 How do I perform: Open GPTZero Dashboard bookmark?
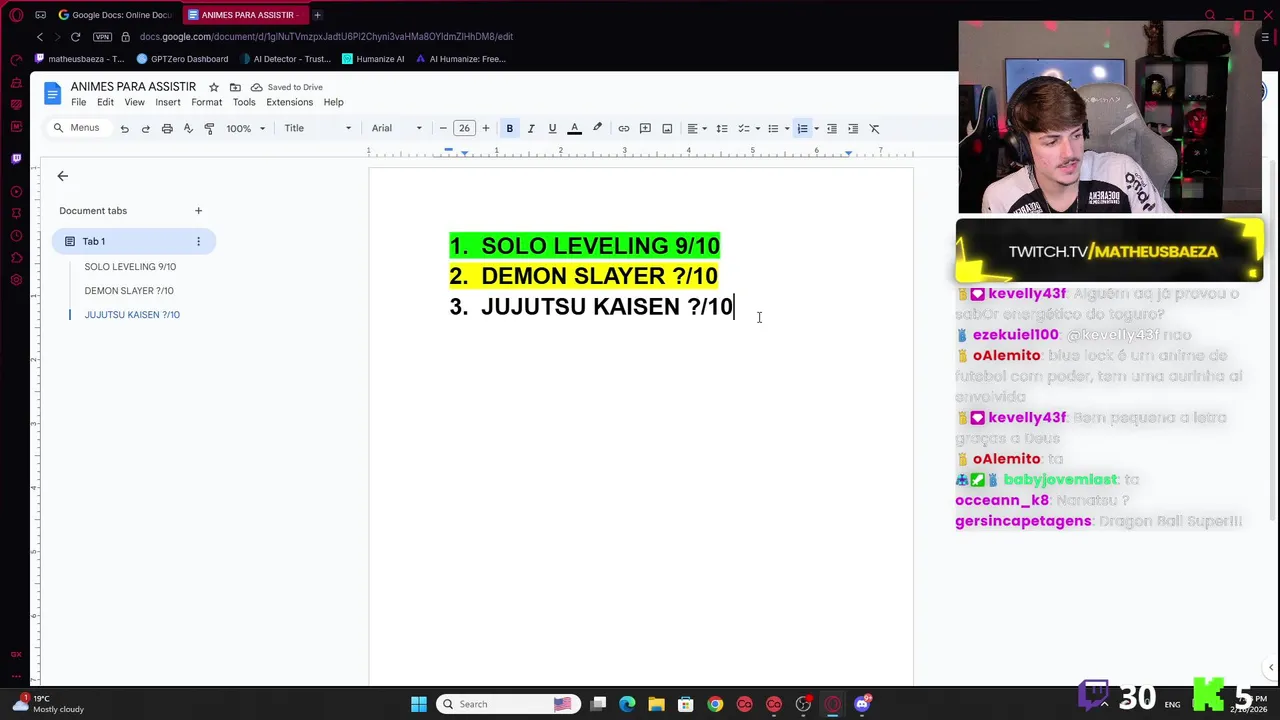[x=182, y=59]
